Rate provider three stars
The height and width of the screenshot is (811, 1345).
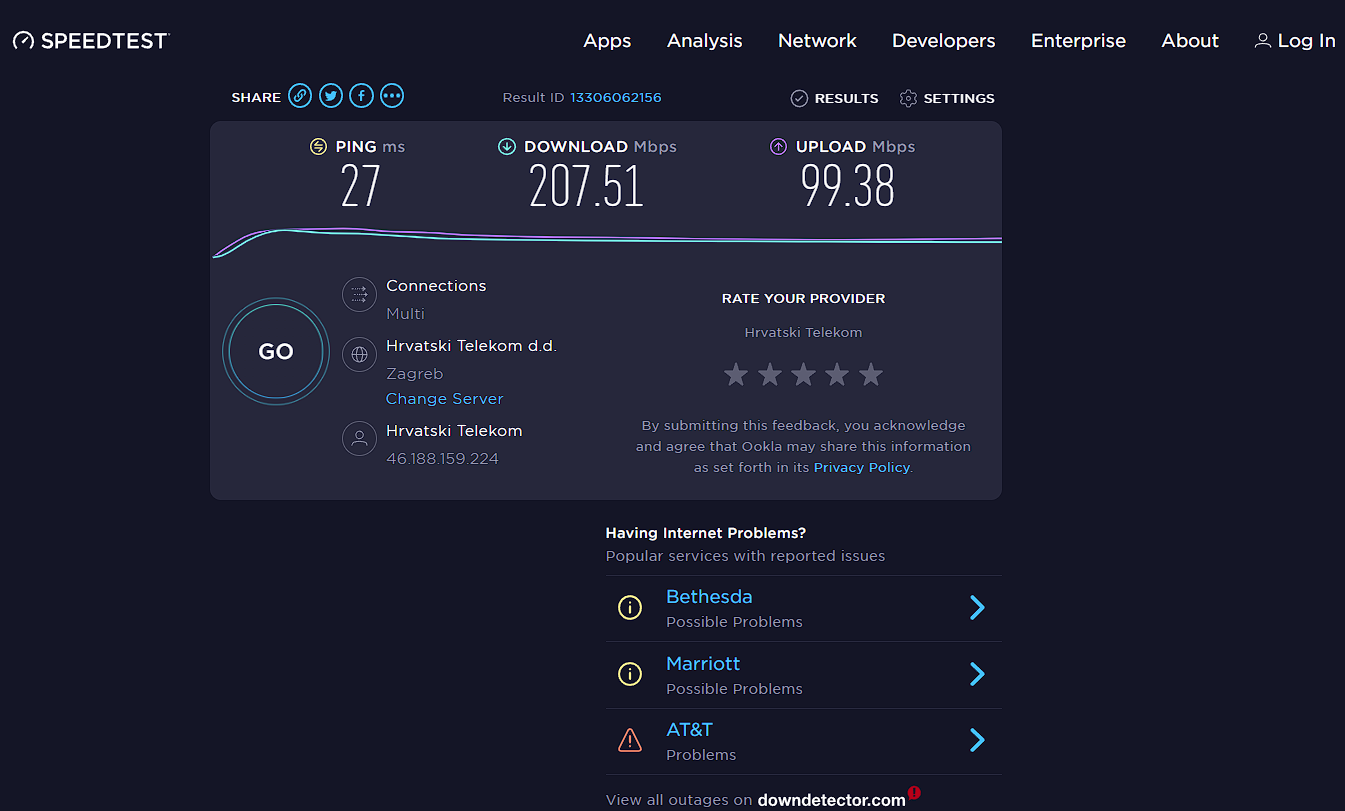point(803,375)
